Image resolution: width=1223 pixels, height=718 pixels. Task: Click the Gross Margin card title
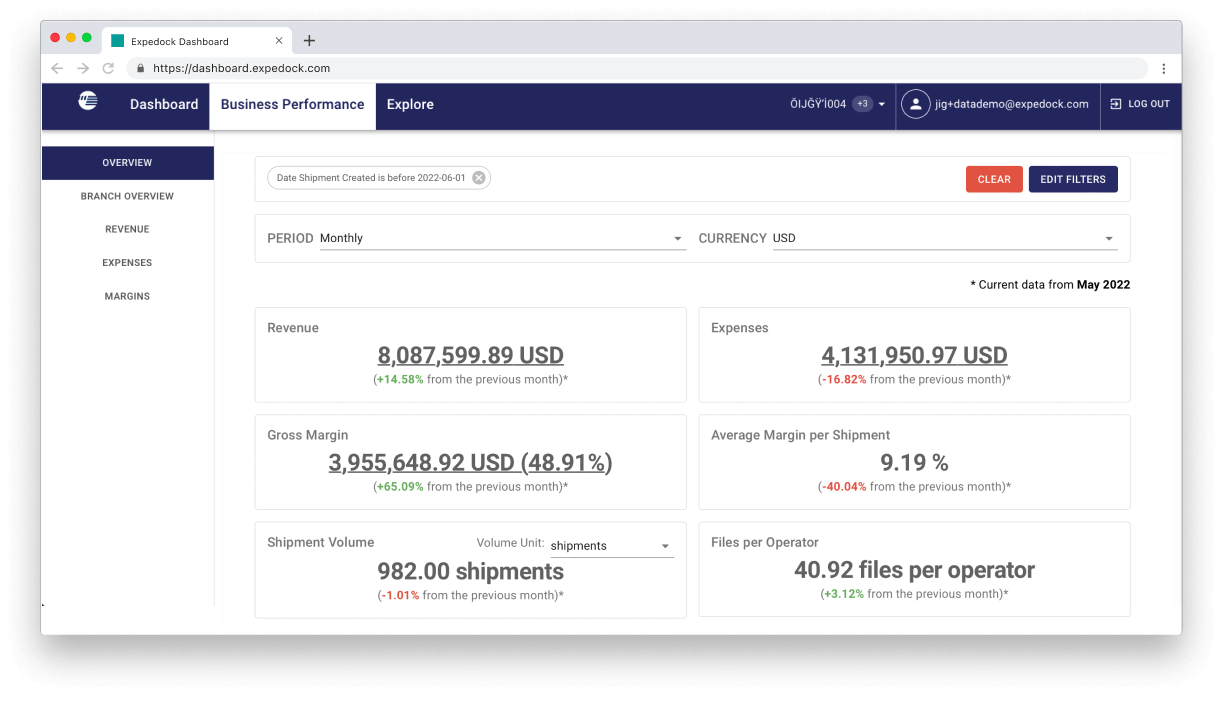[x=308, y=435]
